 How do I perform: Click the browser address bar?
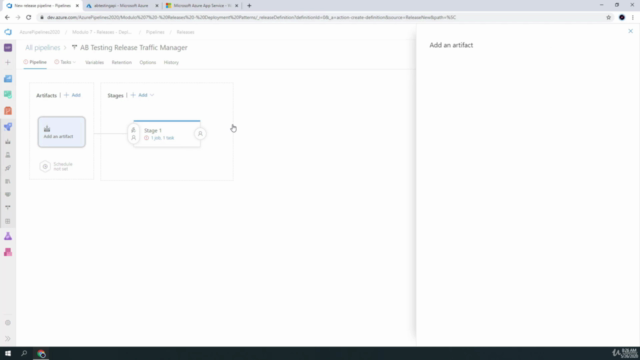click(322, 17)
